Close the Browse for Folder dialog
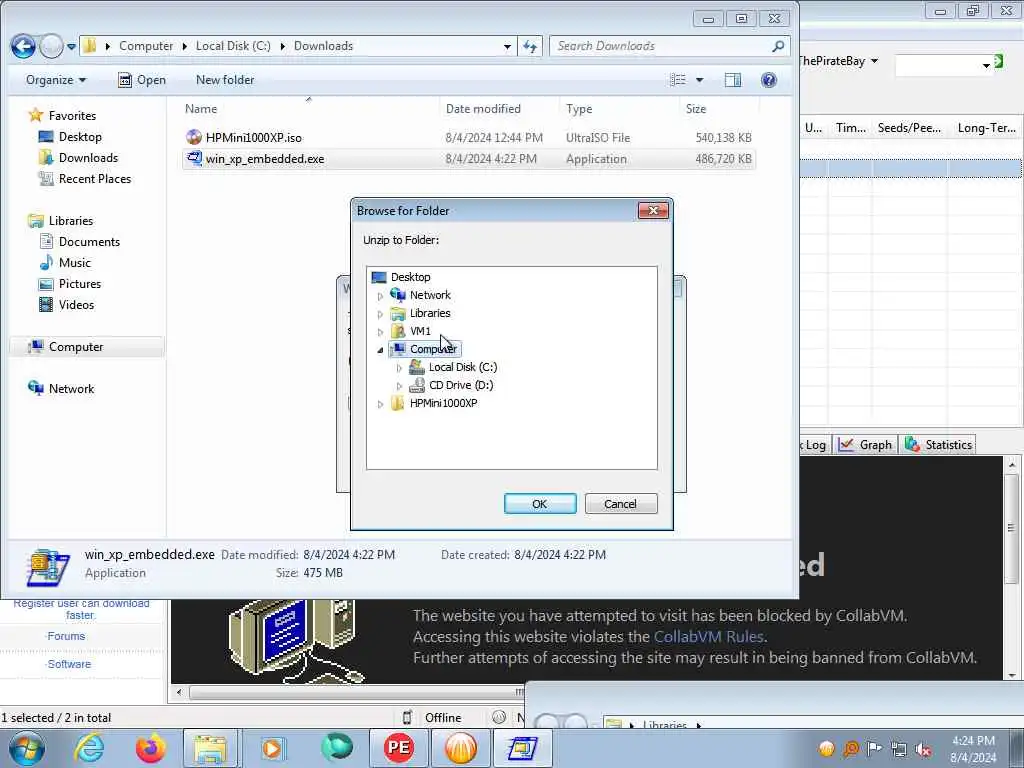Viewport: 1024px width, 768px height. click(653, 210)
